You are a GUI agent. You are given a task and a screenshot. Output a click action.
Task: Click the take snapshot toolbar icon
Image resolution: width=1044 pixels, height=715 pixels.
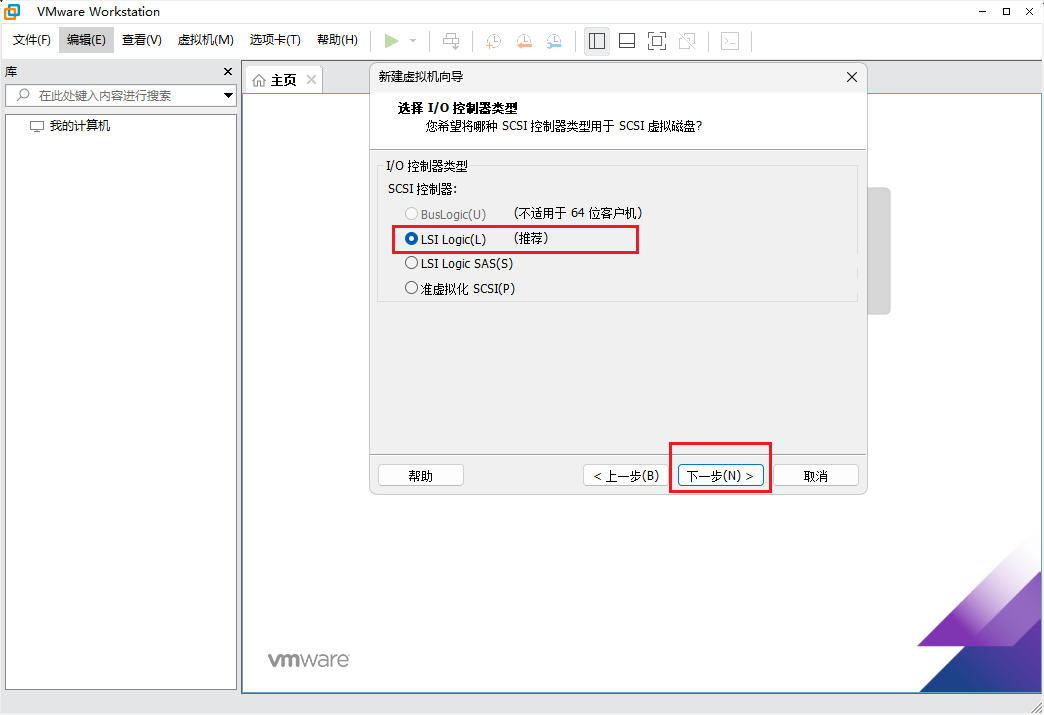[493, 41]
